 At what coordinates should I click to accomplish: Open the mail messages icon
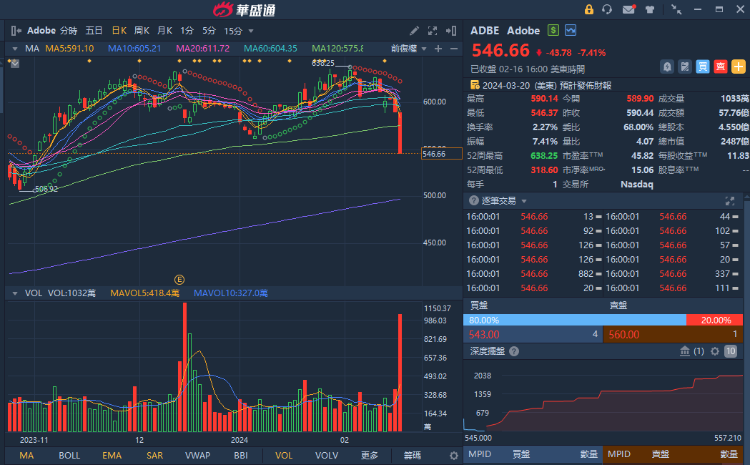628,9
